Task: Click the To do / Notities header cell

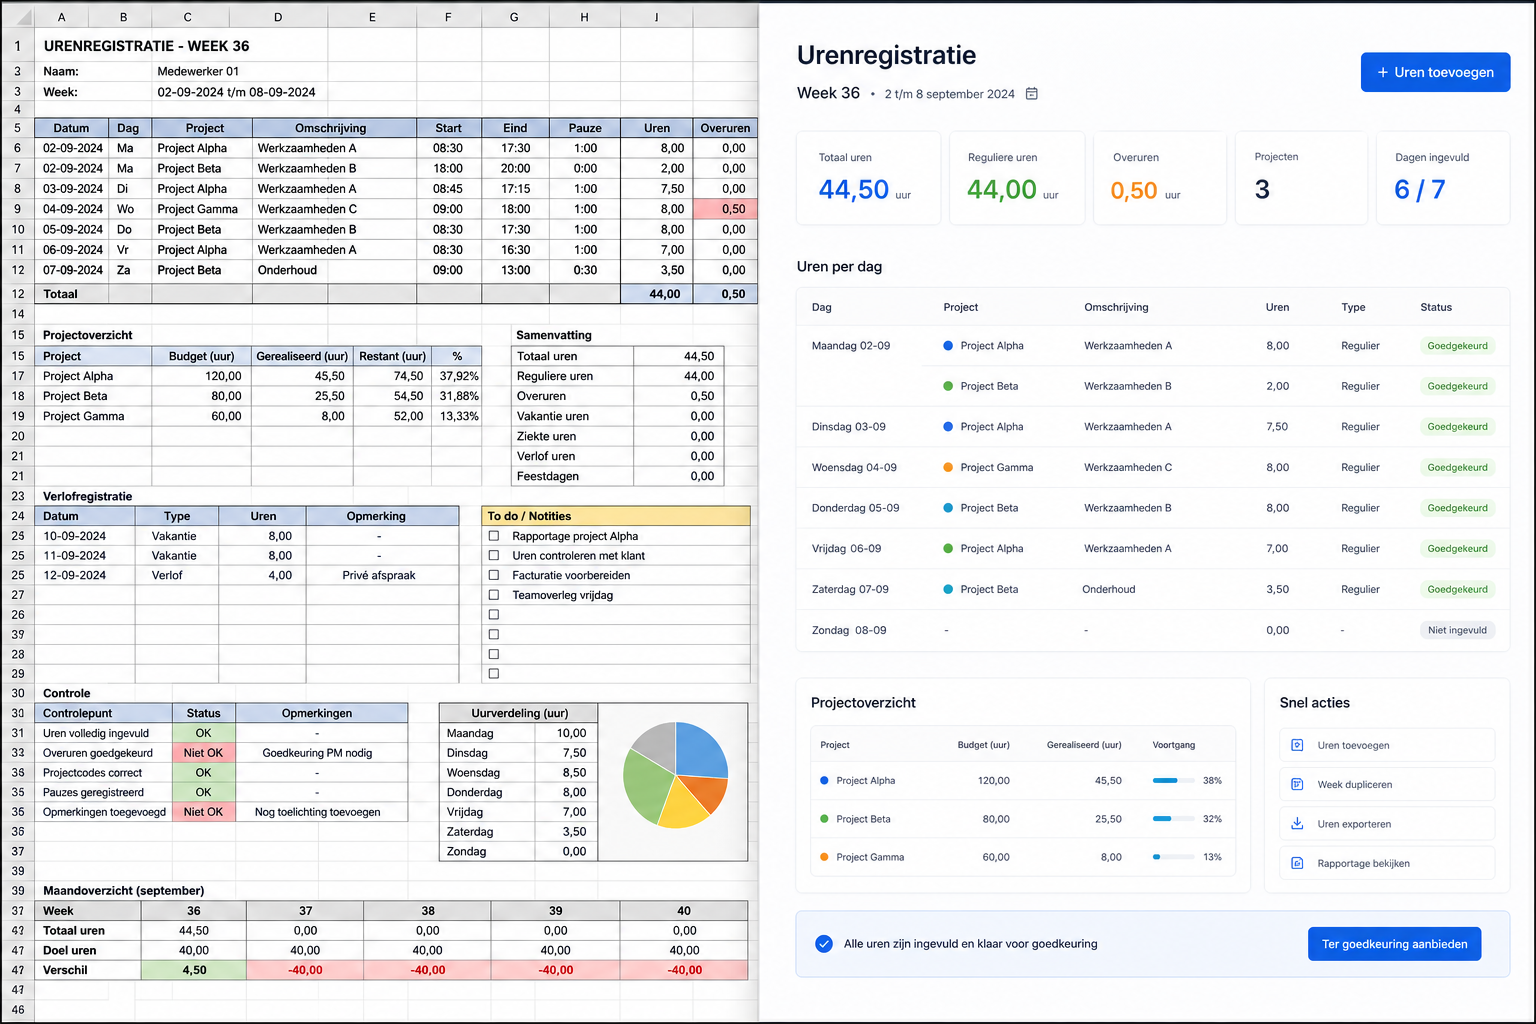Action: [616, 516]
